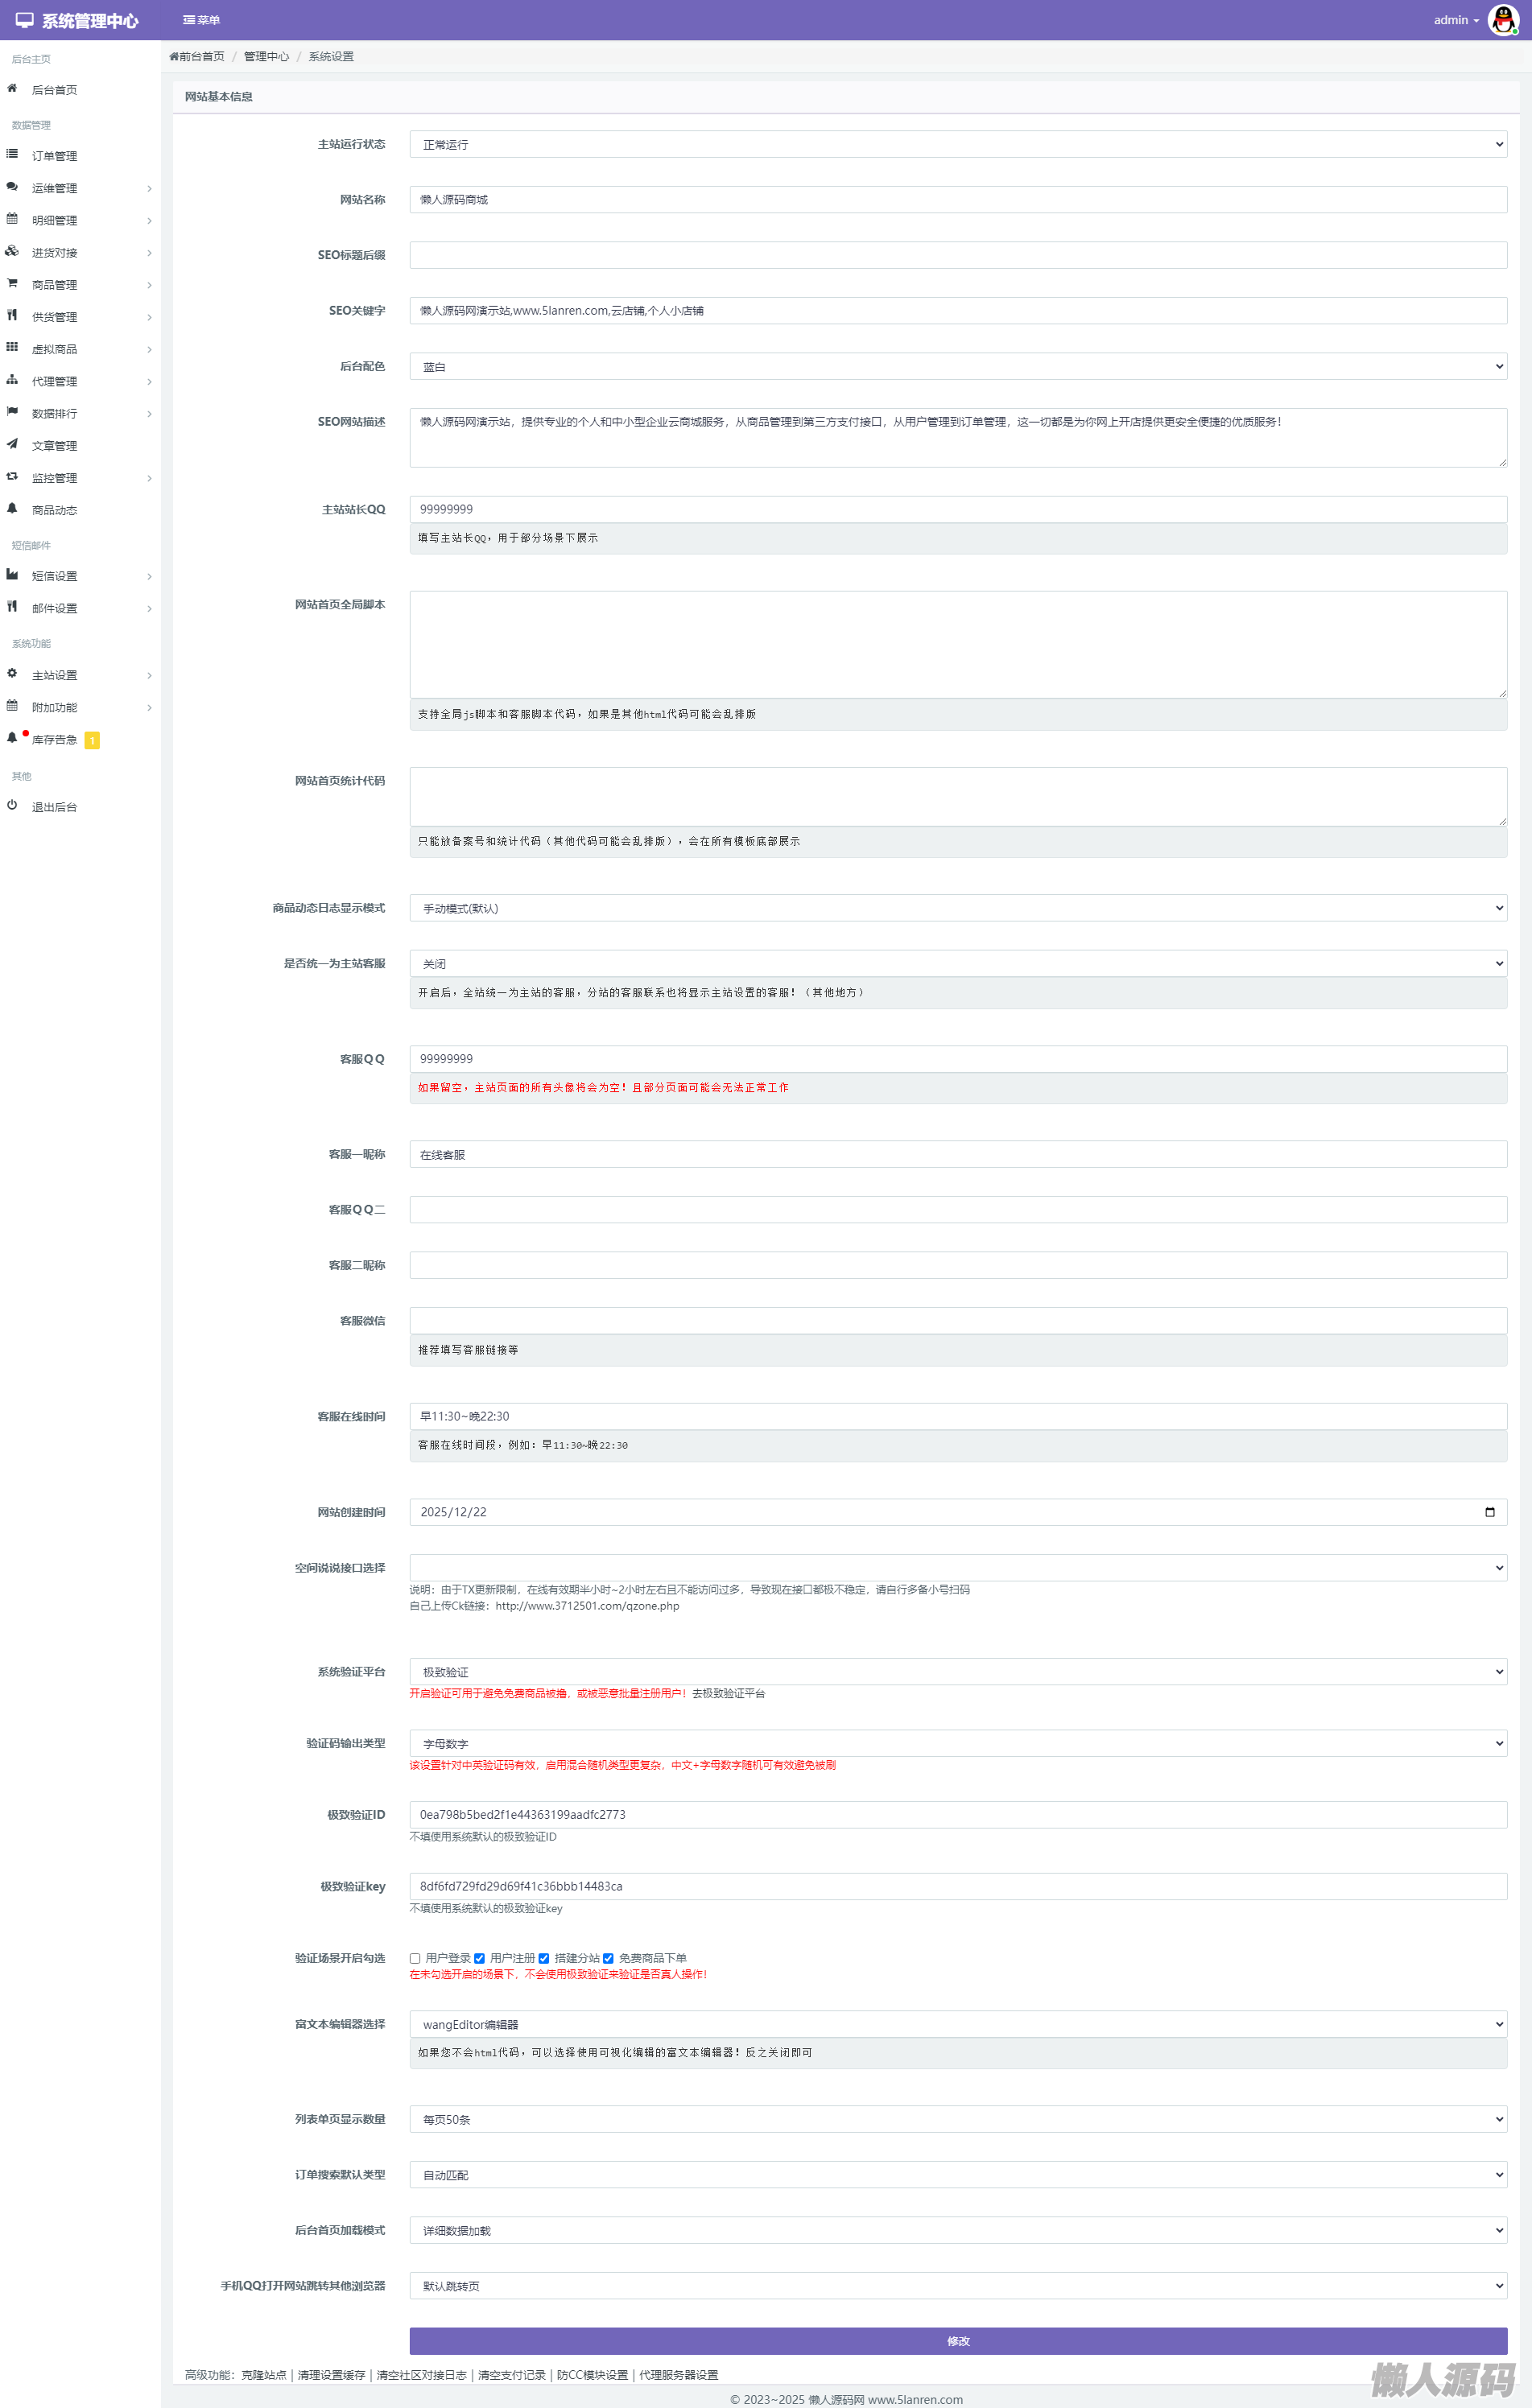Viewport: 1532px width, 2408px height.
Task: Follow the 去极致验证平台 link
Action: click(728, 1693)
